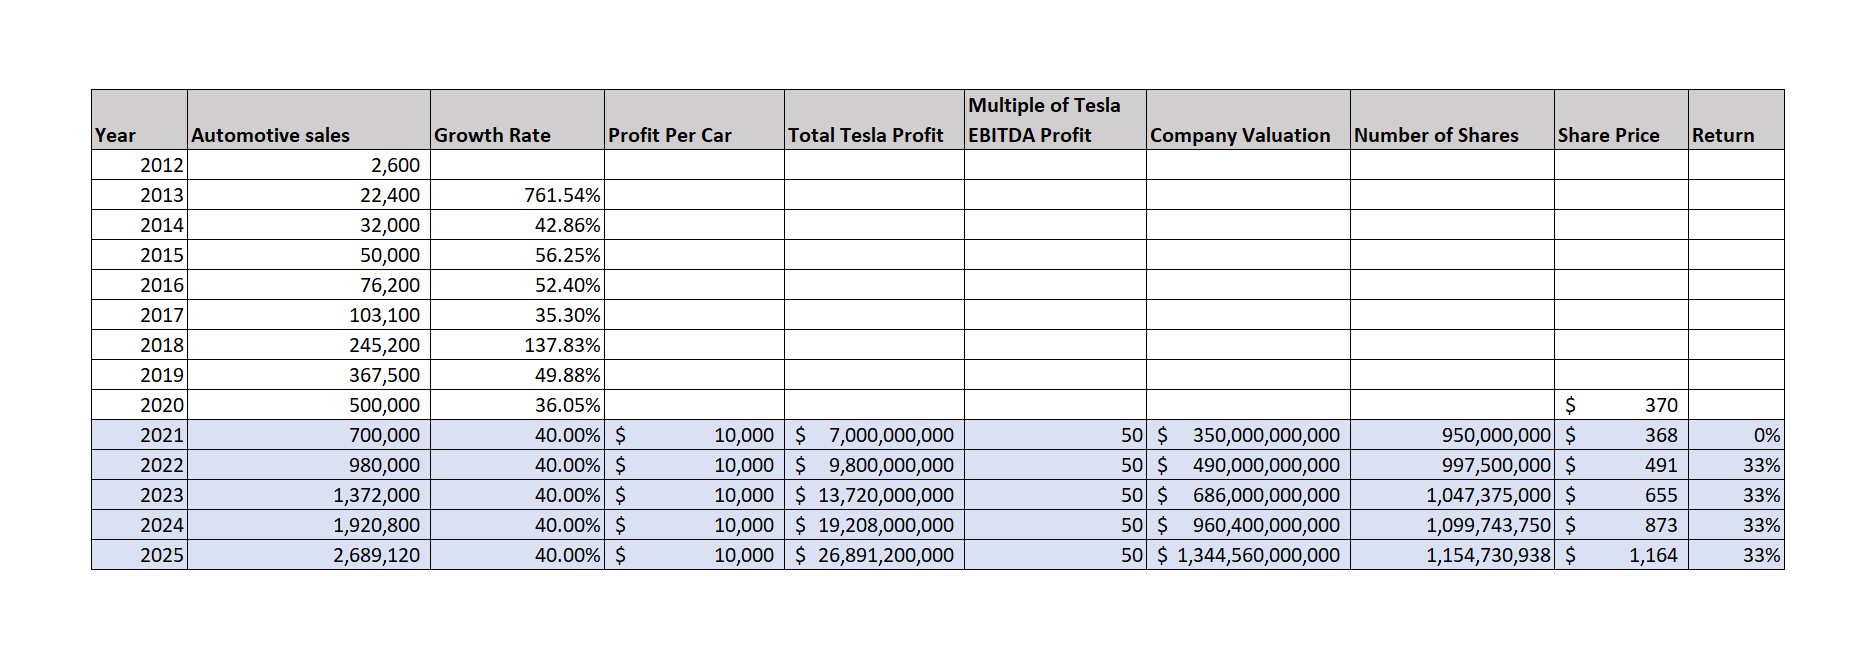This screenshot has height=669, width=1850.
Task: Click growth rate 36.05%
Action: (x=517, y=405)
